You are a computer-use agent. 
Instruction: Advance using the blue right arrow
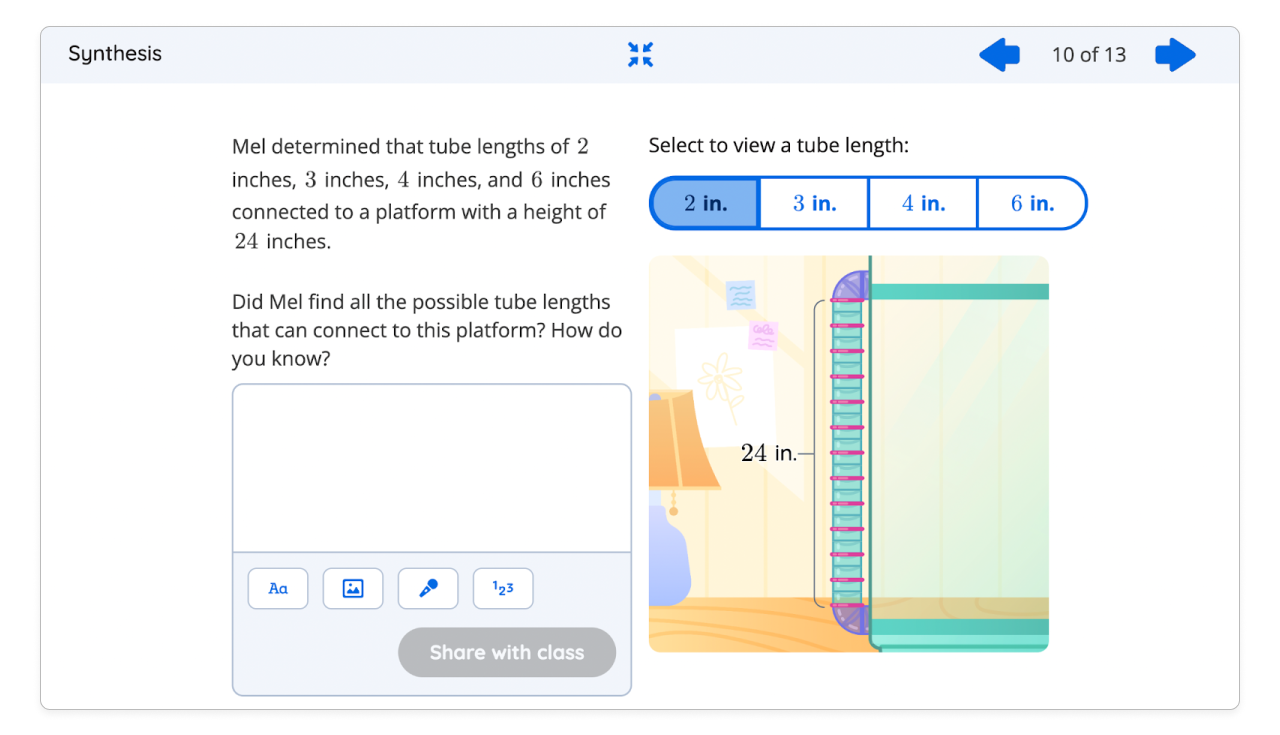[x=1175, y=55]
